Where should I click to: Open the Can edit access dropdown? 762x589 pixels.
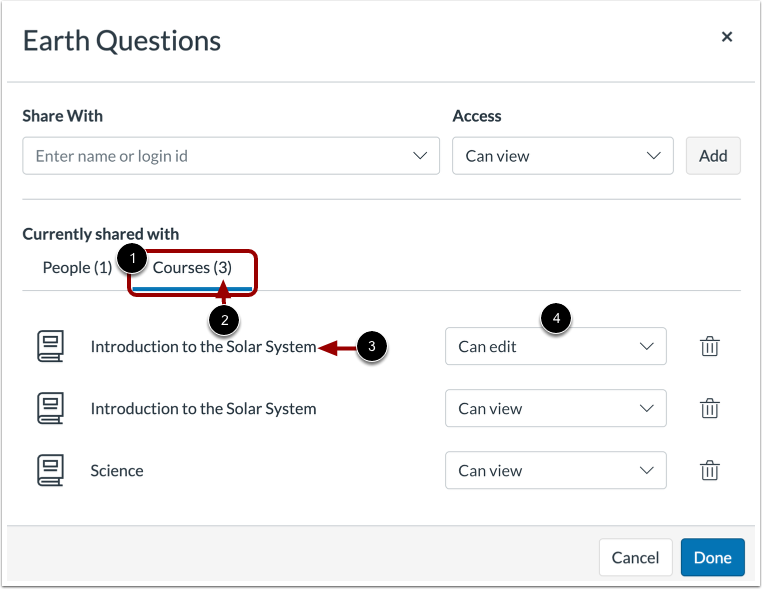coord(555,347)
